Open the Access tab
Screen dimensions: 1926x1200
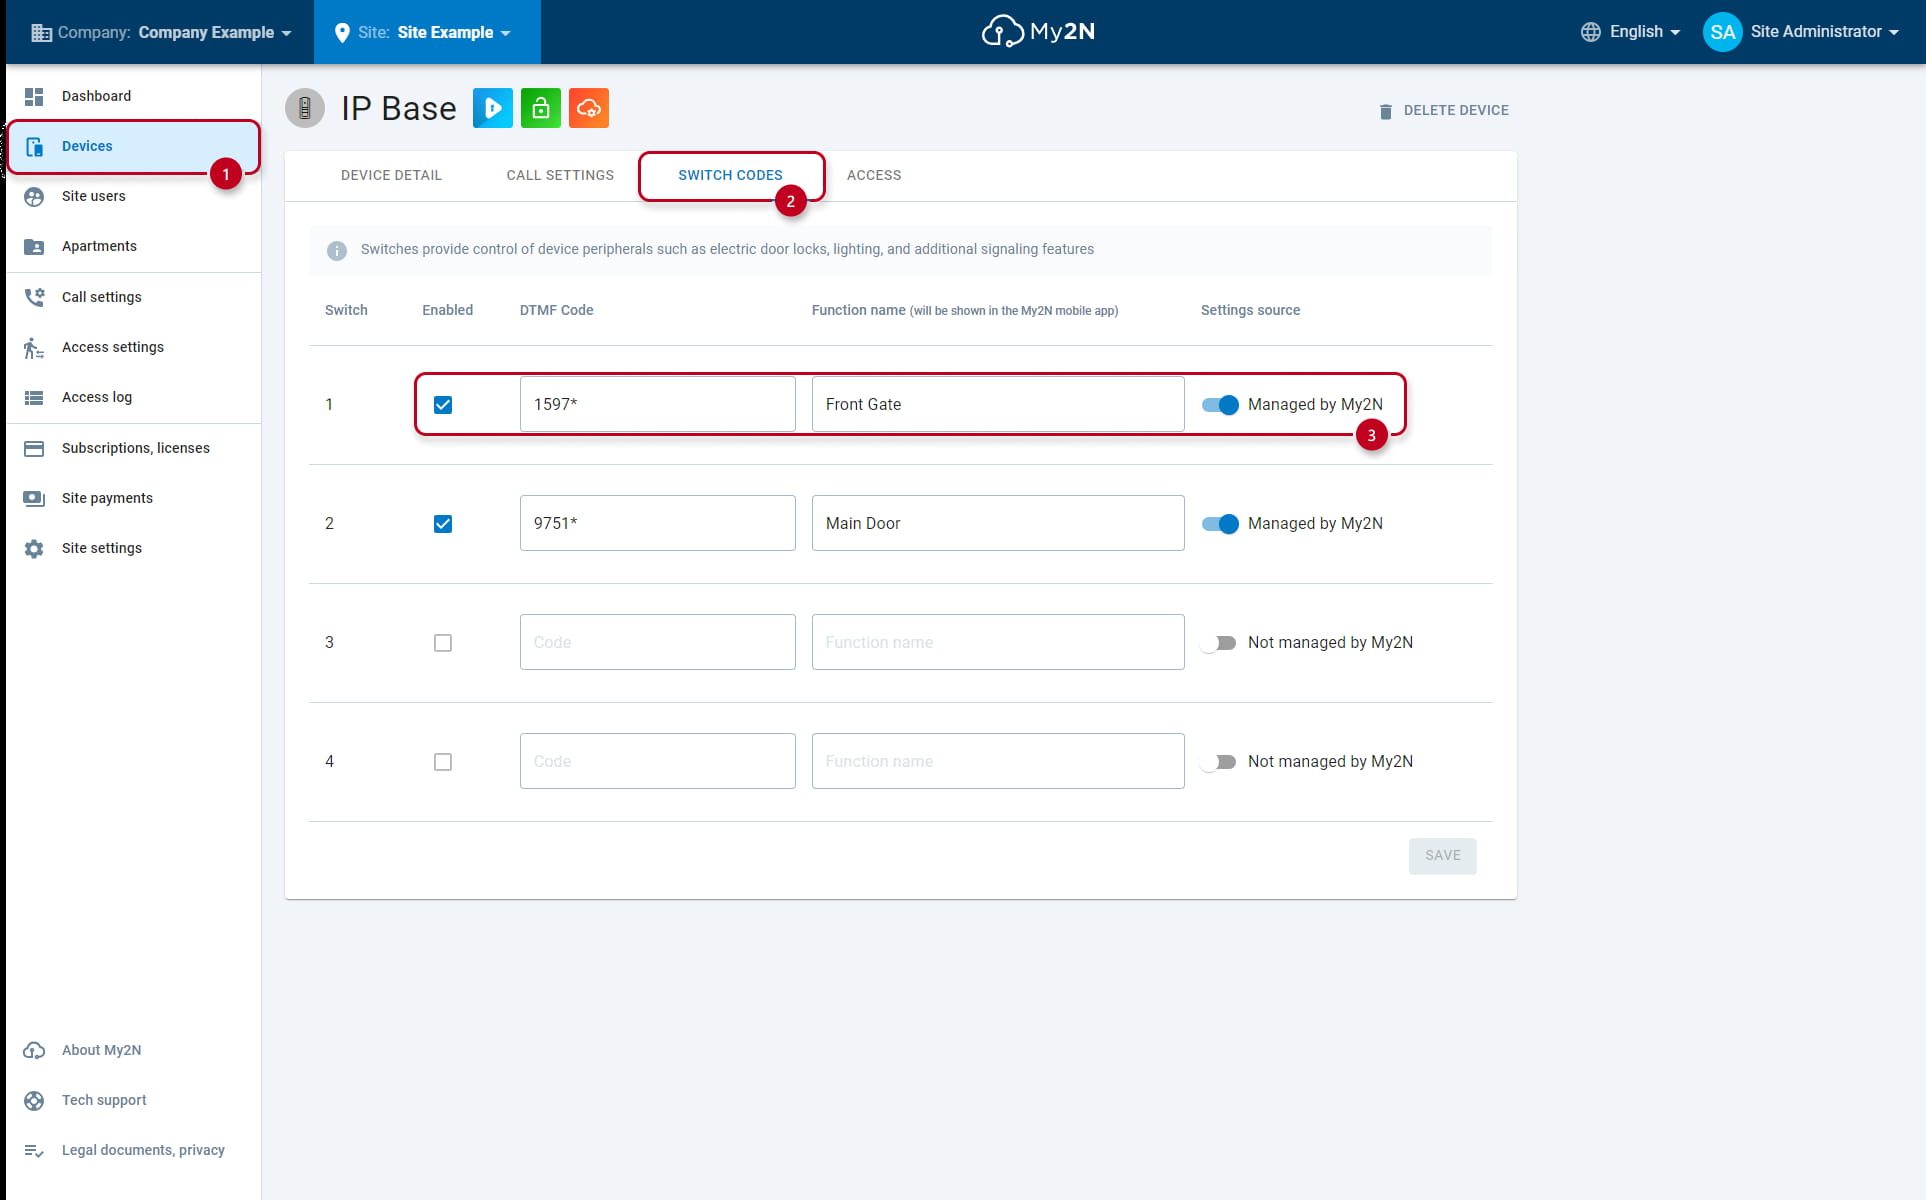click(874, 176)
